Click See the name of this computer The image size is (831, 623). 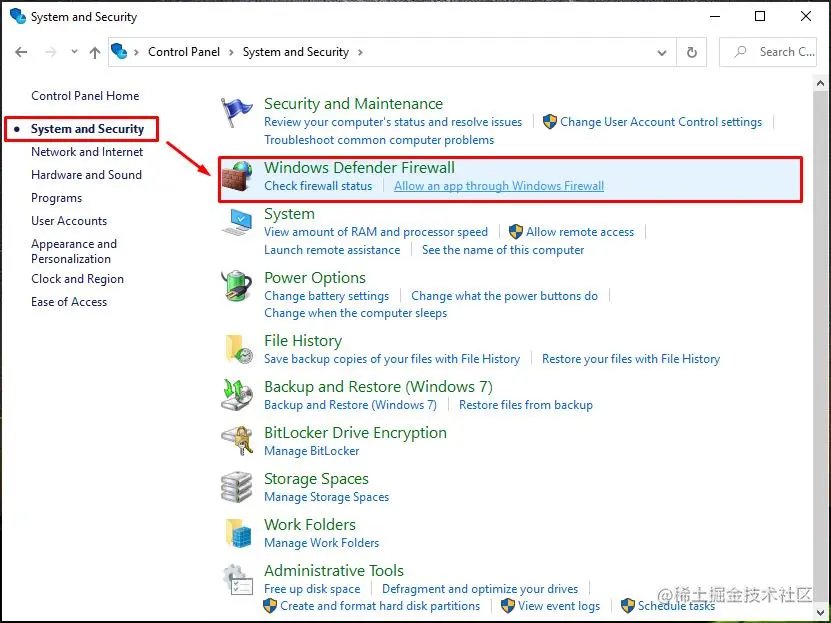tap(503, 250)
